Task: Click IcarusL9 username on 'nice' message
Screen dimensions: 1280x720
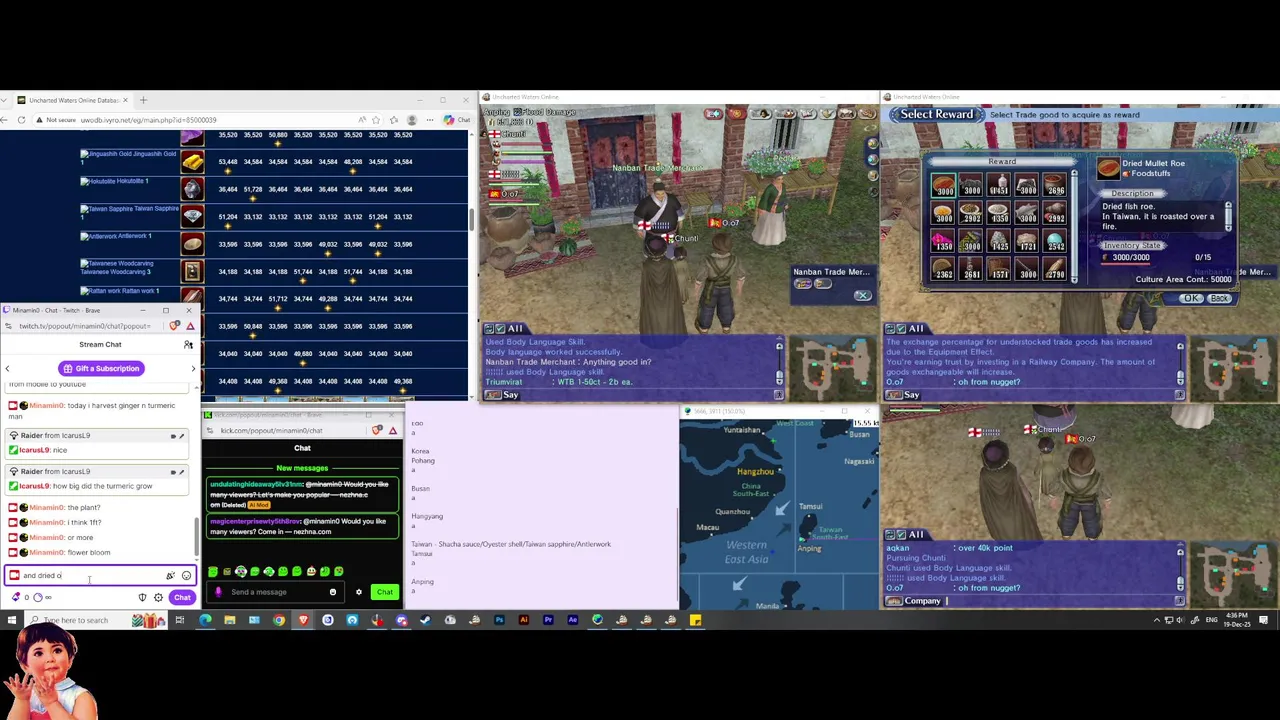Action: coord(34,450)
